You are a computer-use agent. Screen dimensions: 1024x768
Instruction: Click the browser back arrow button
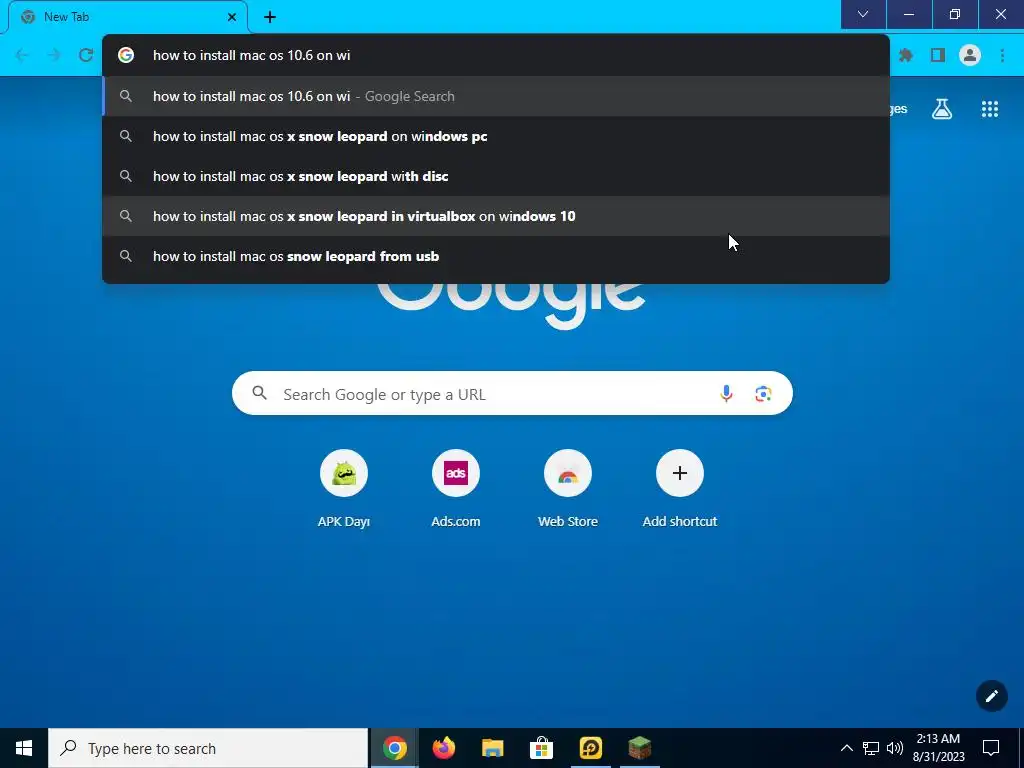pyautogui.click(x=22, y=56)
